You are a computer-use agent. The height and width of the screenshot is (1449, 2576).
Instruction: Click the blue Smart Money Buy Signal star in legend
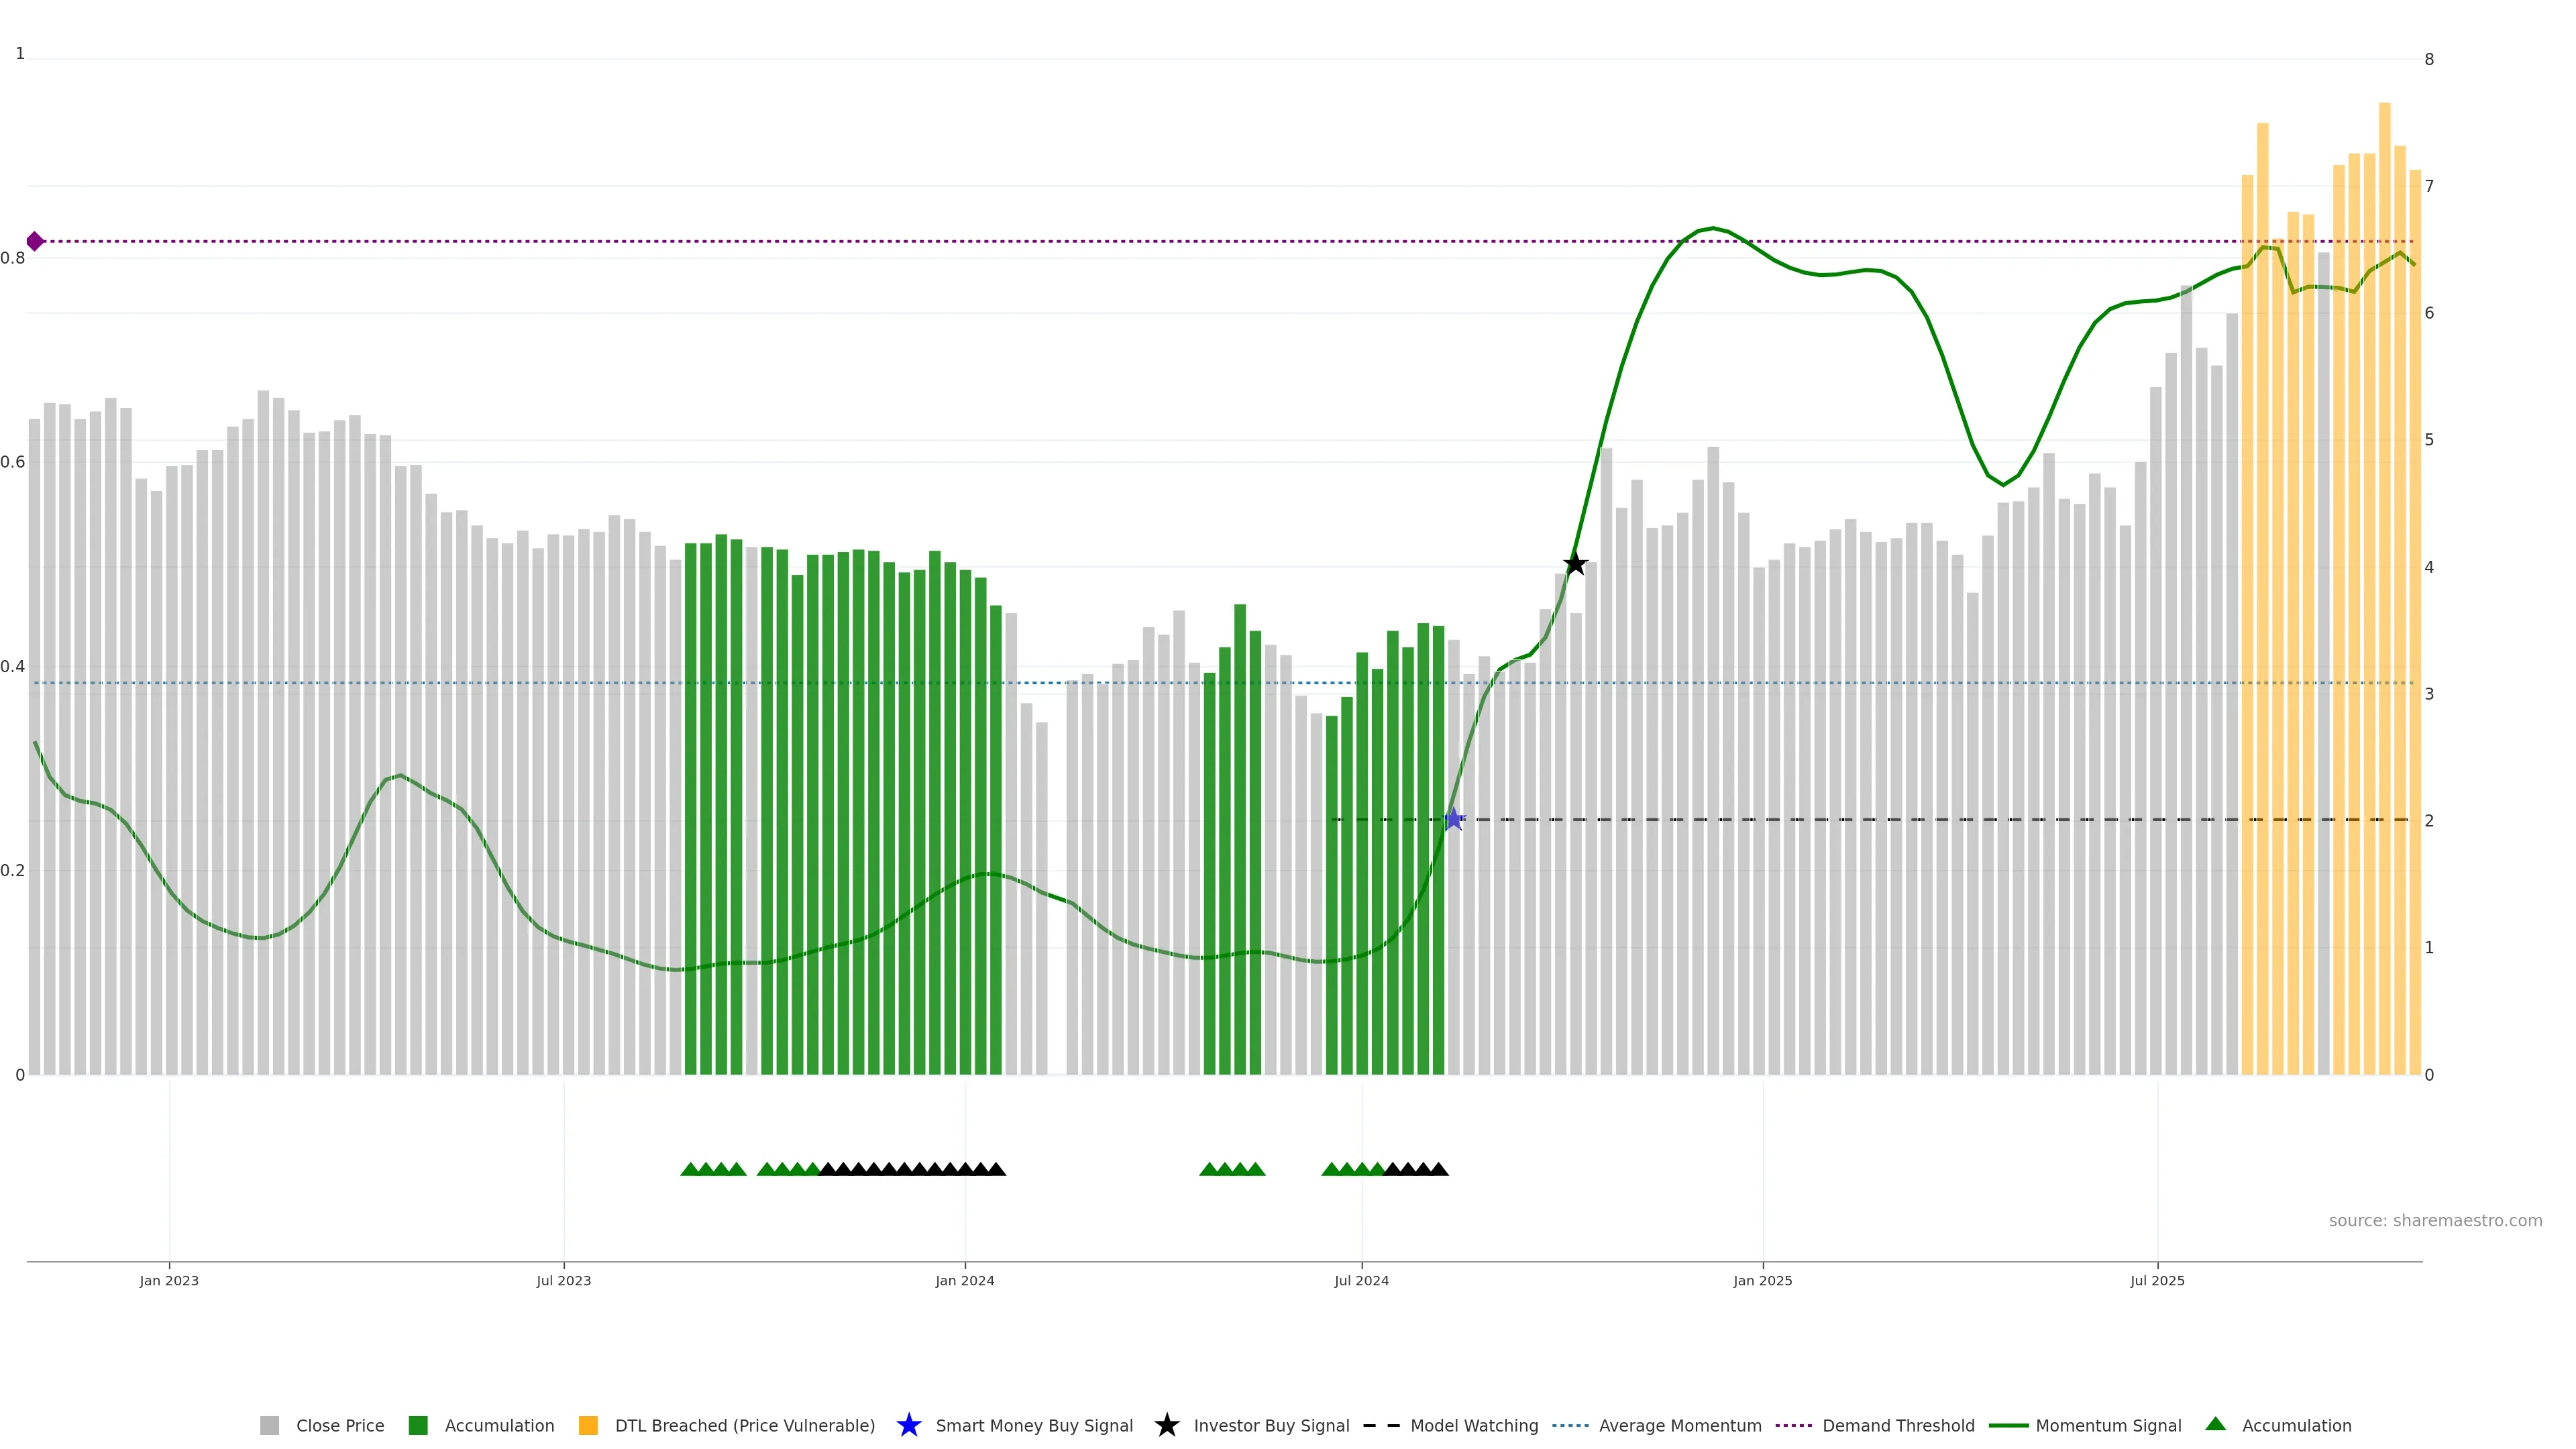click(x=908, y=1425)
